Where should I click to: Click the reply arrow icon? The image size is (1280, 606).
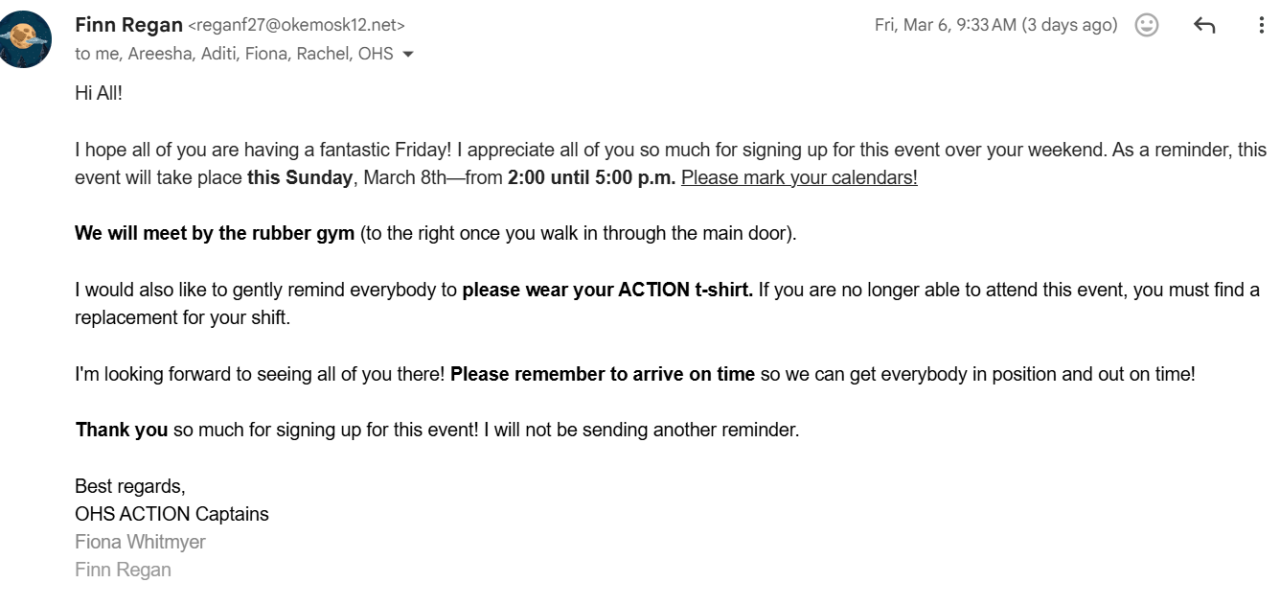click(x=1204, y=27)
